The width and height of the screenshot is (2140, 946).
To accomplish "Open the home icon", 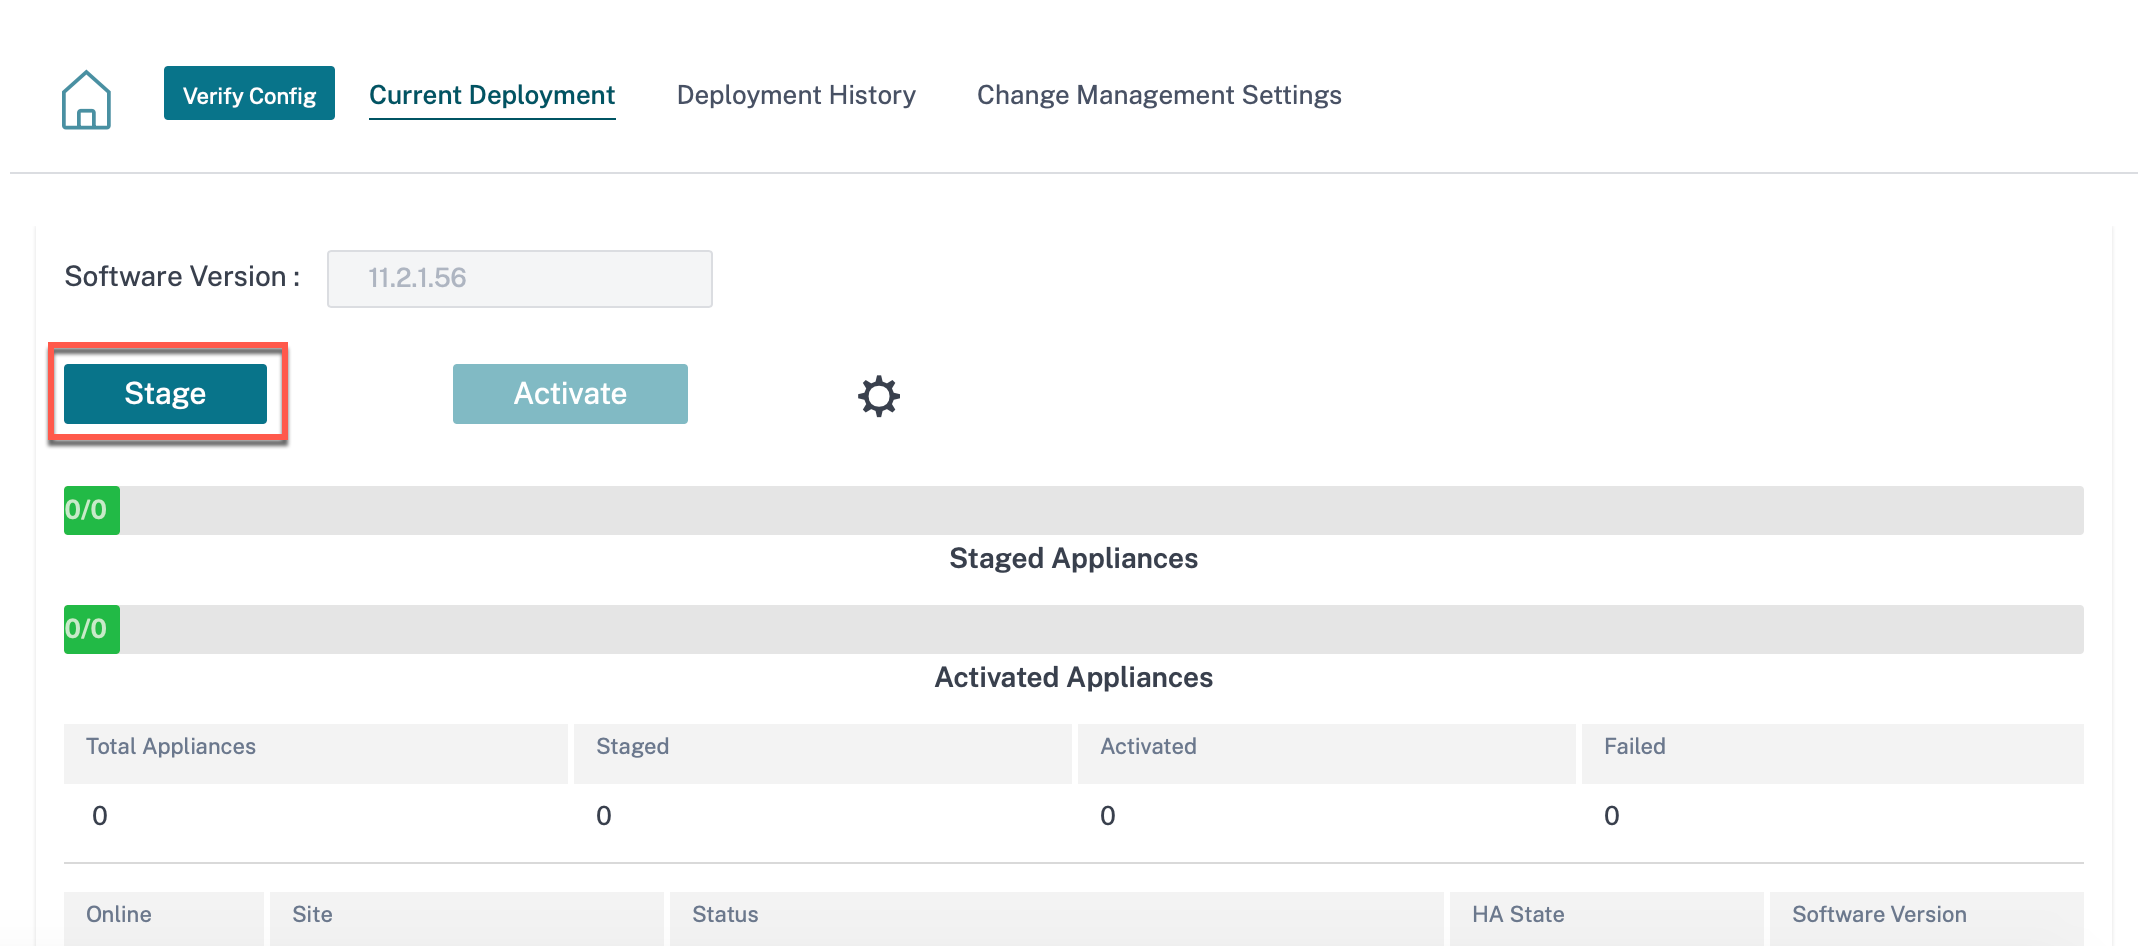I will (86, 99).
